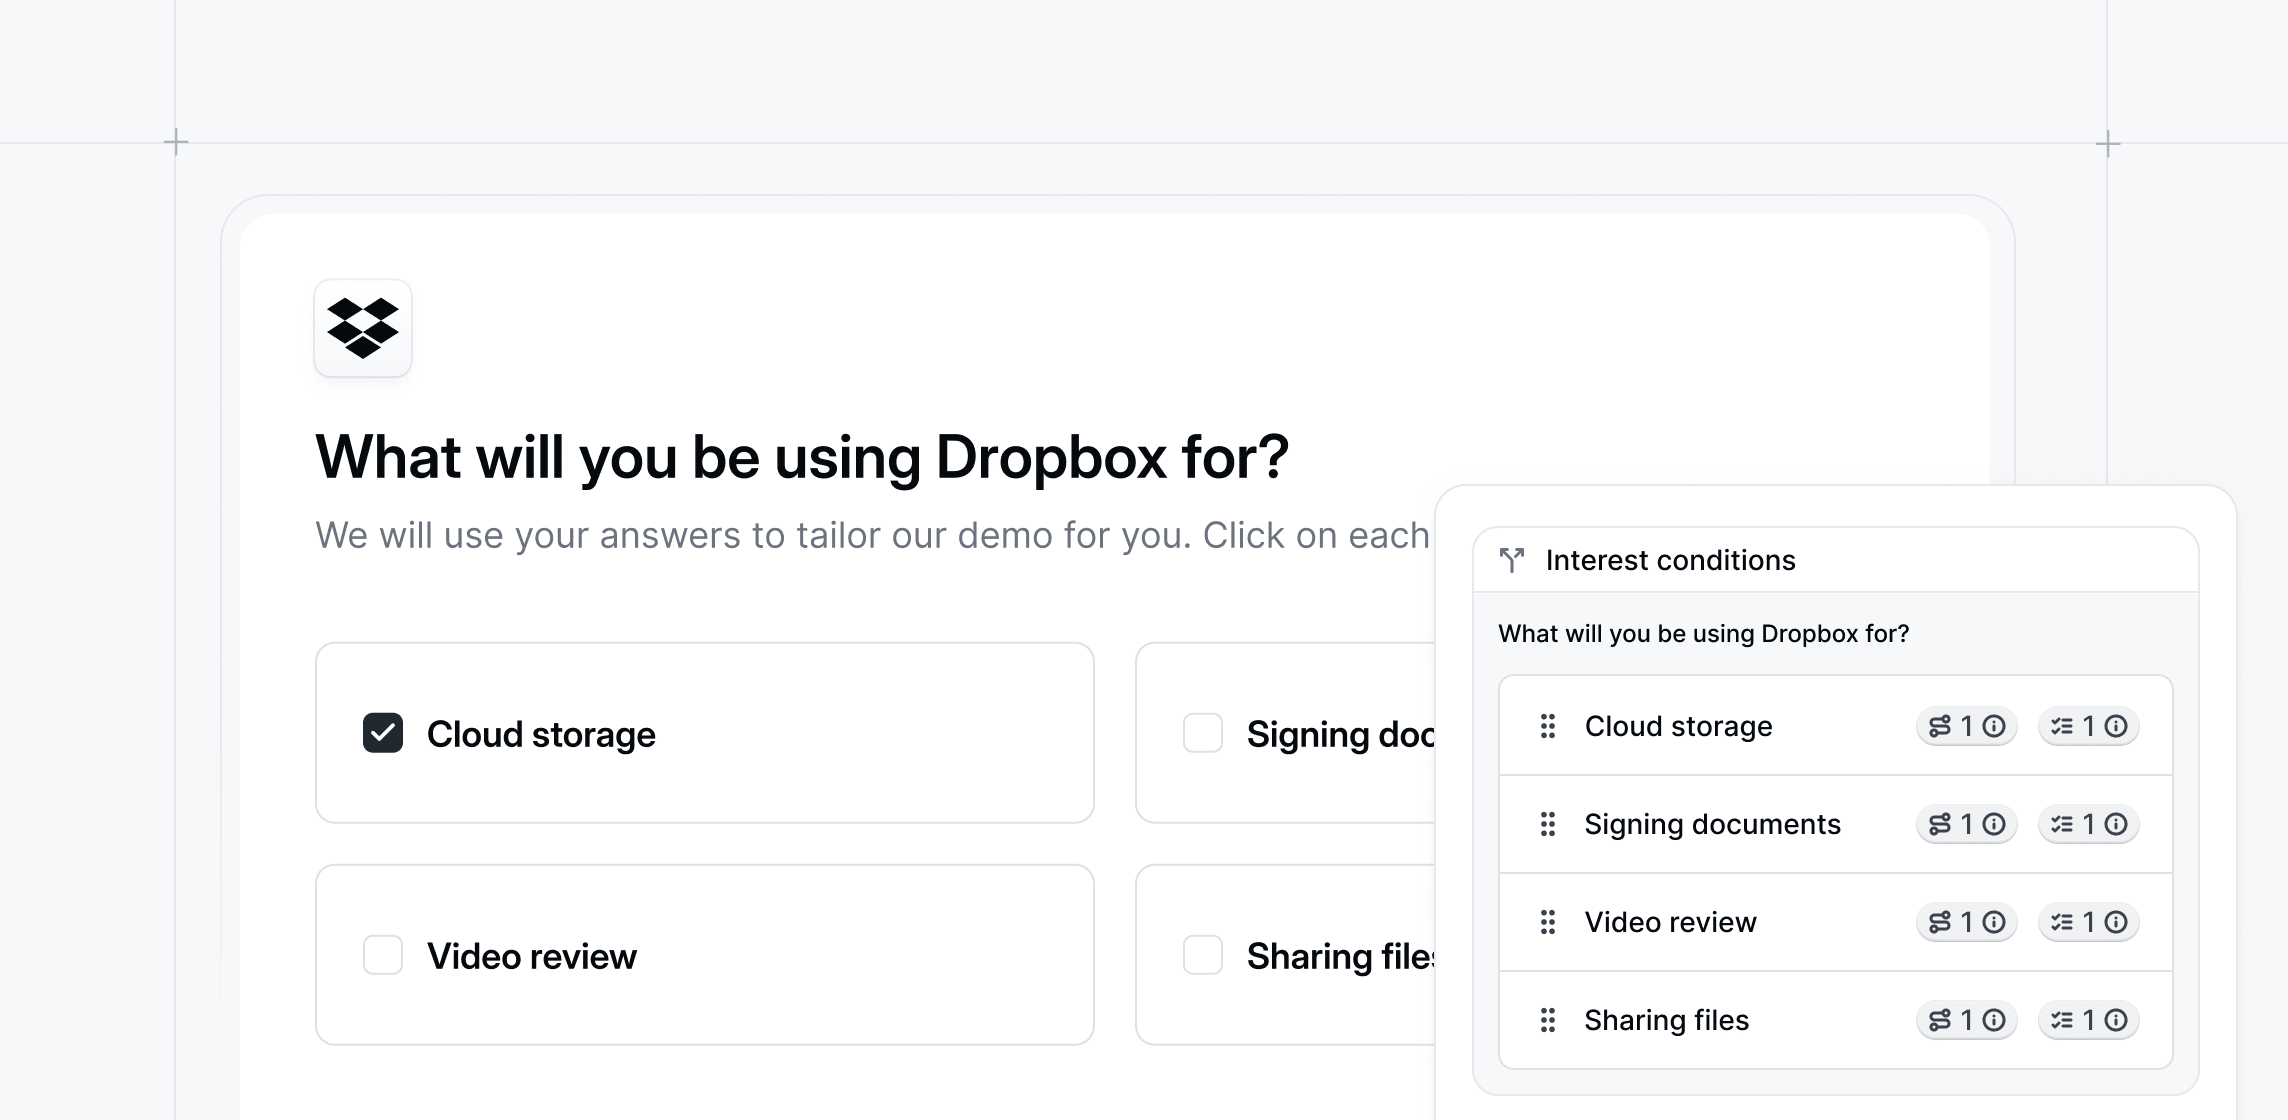Grab the Signing documents drag handle
The width and height of the screenshot is (2288, 1120).
pos(1548,824)
